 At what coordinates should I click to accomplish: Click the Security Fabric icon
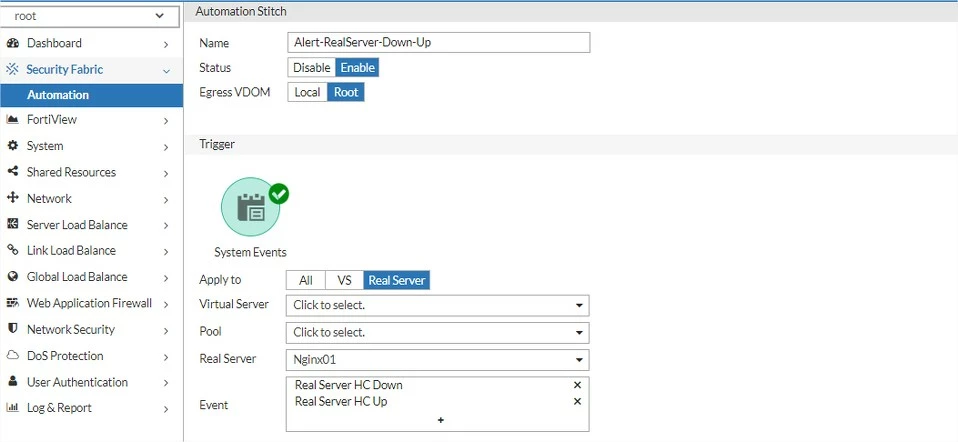coord(12,70)
